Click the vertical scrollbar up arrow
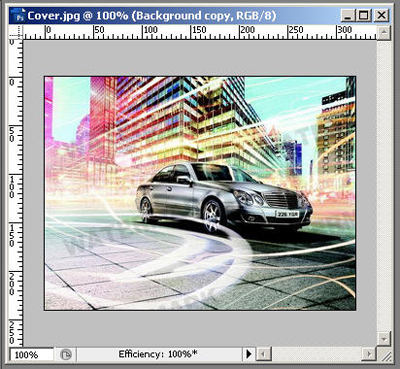The height and width of the screenshot is (369, 400). point(384,33)
